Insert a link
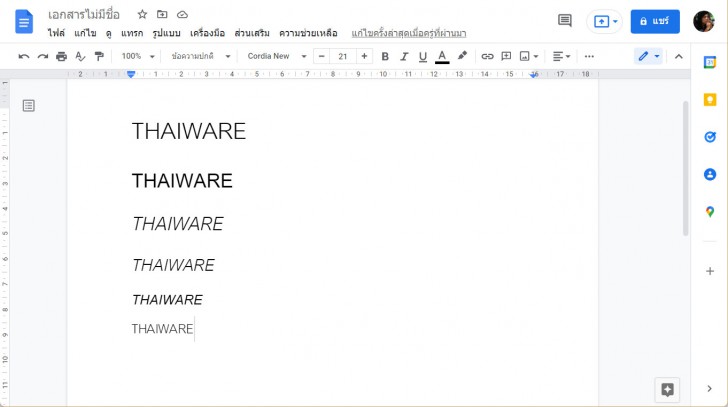The image size is (728, 407). pyautogui.click(x=487, y=57)
